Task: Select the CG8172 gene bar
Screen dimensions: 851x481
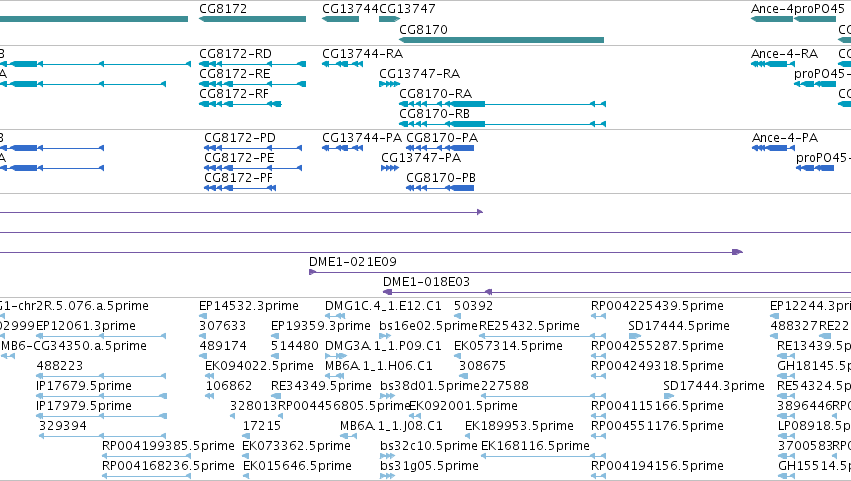Action: (x=252, y=19)
